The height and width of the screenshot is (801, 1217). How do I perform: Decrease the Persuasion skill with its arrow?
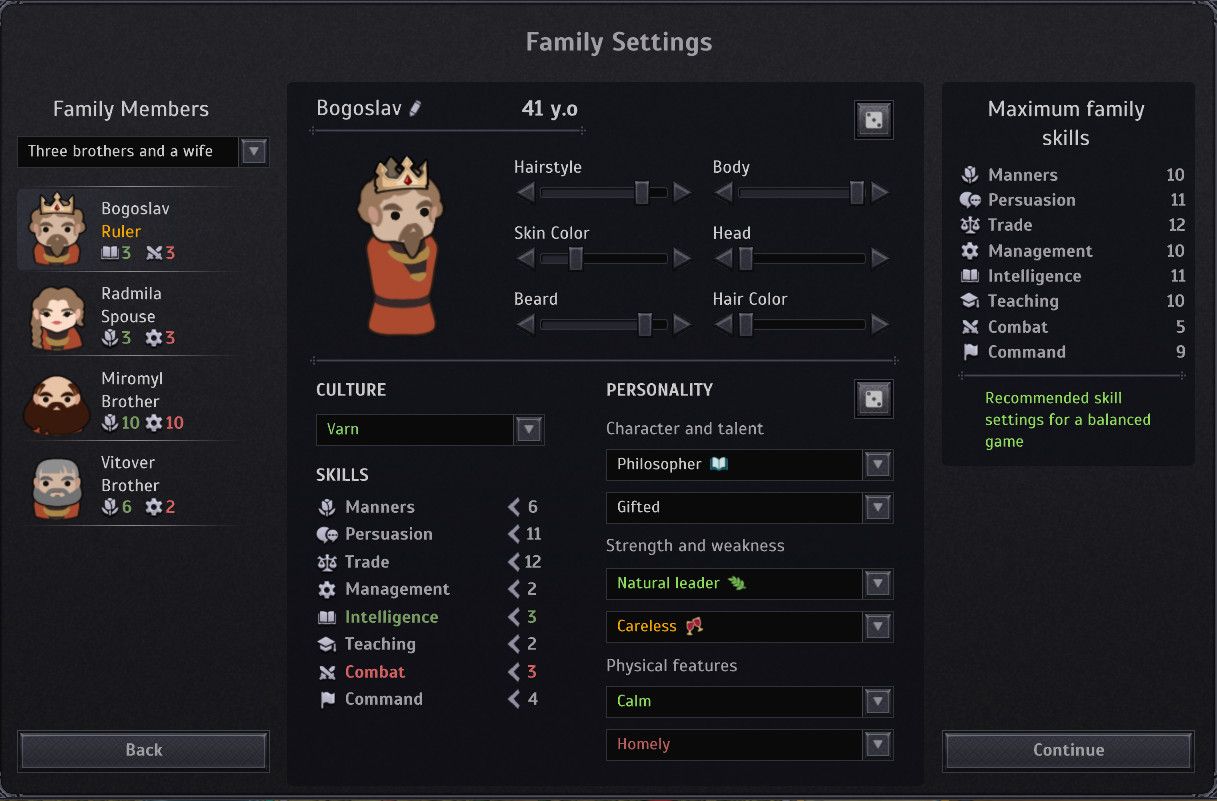point(514,534)
